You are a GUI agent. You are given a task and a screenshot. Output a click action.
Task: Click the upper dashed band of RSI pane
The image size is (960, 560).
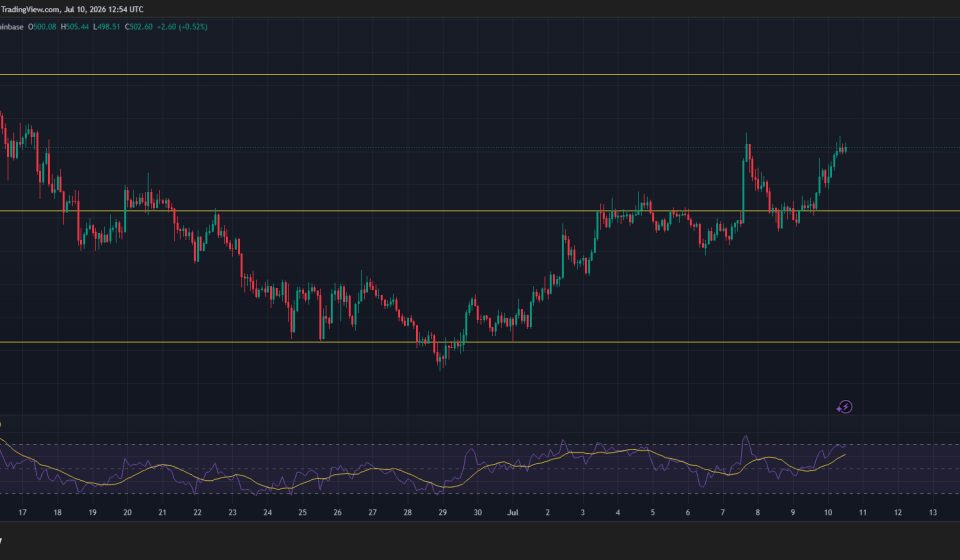pyautogui.click(x=480, y=445)
